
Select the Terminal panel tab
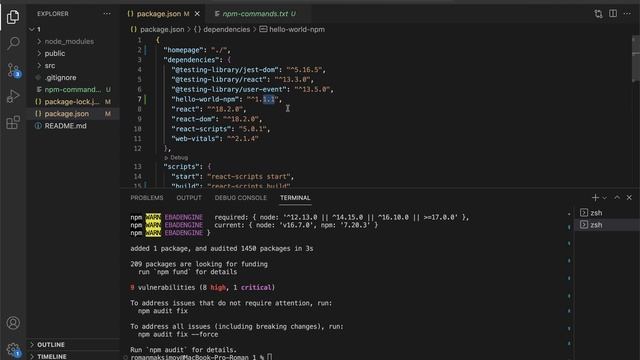click(295, 198)
